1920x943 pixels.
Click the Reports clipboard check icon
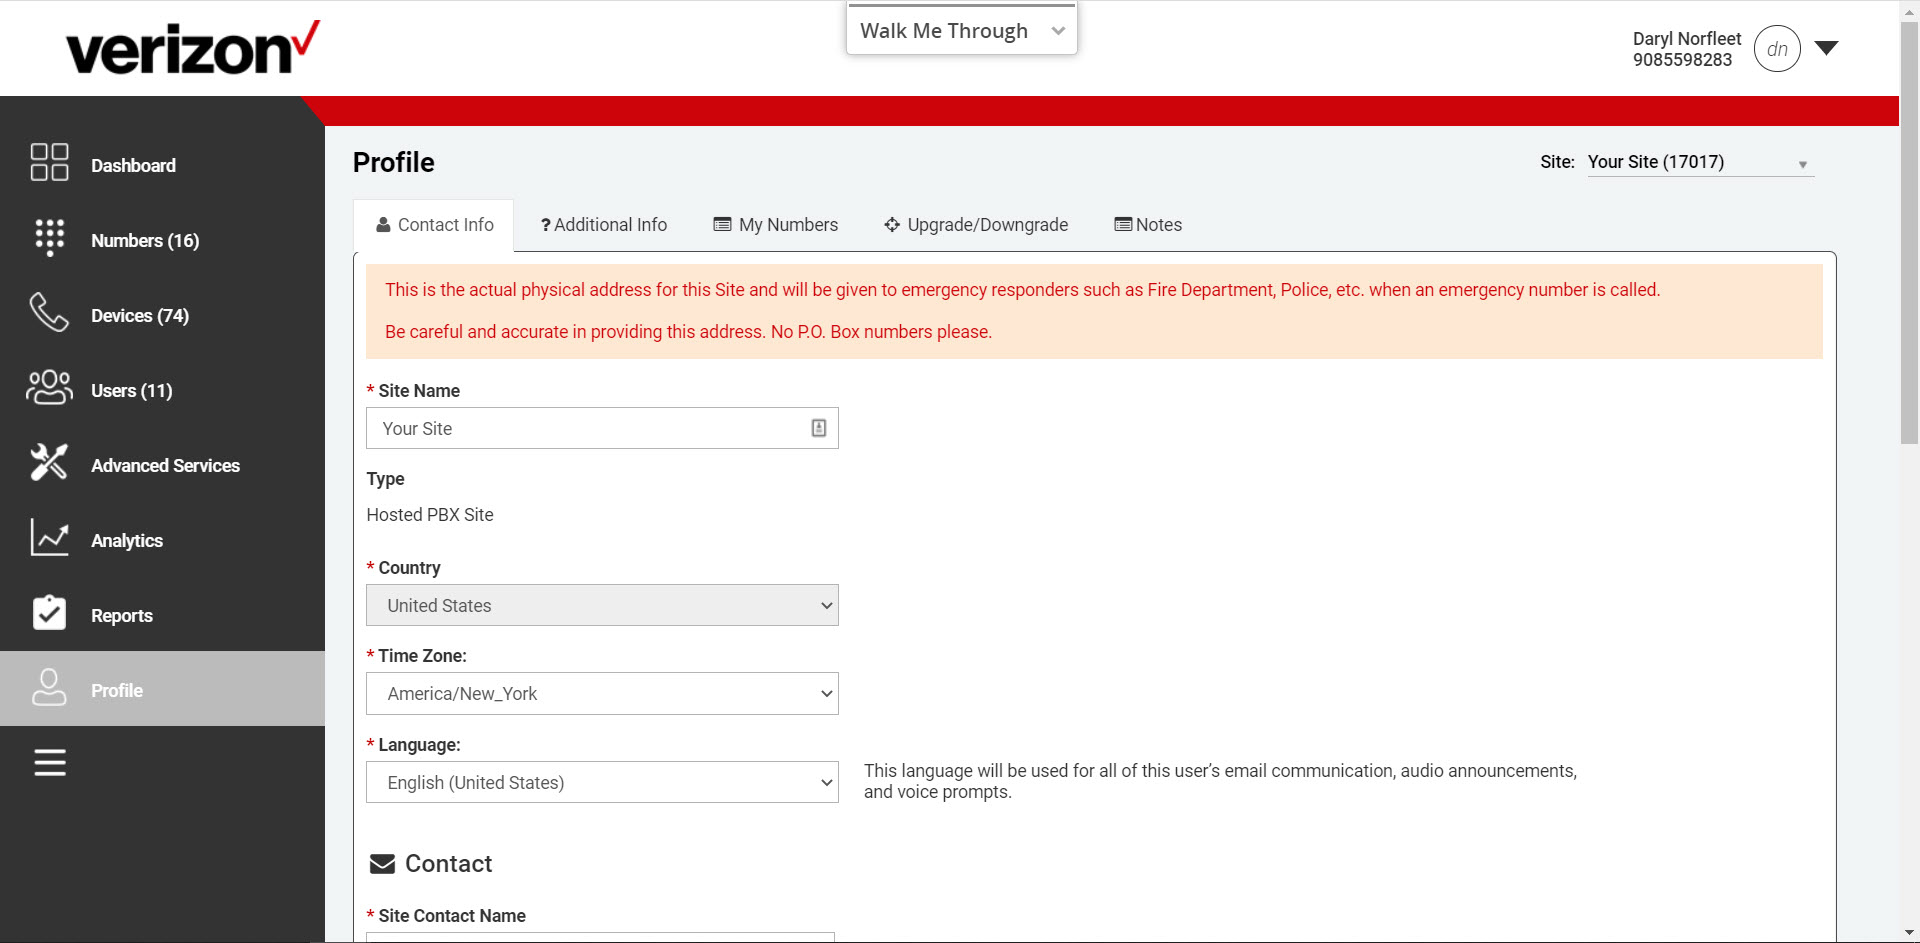coord(49,612)
